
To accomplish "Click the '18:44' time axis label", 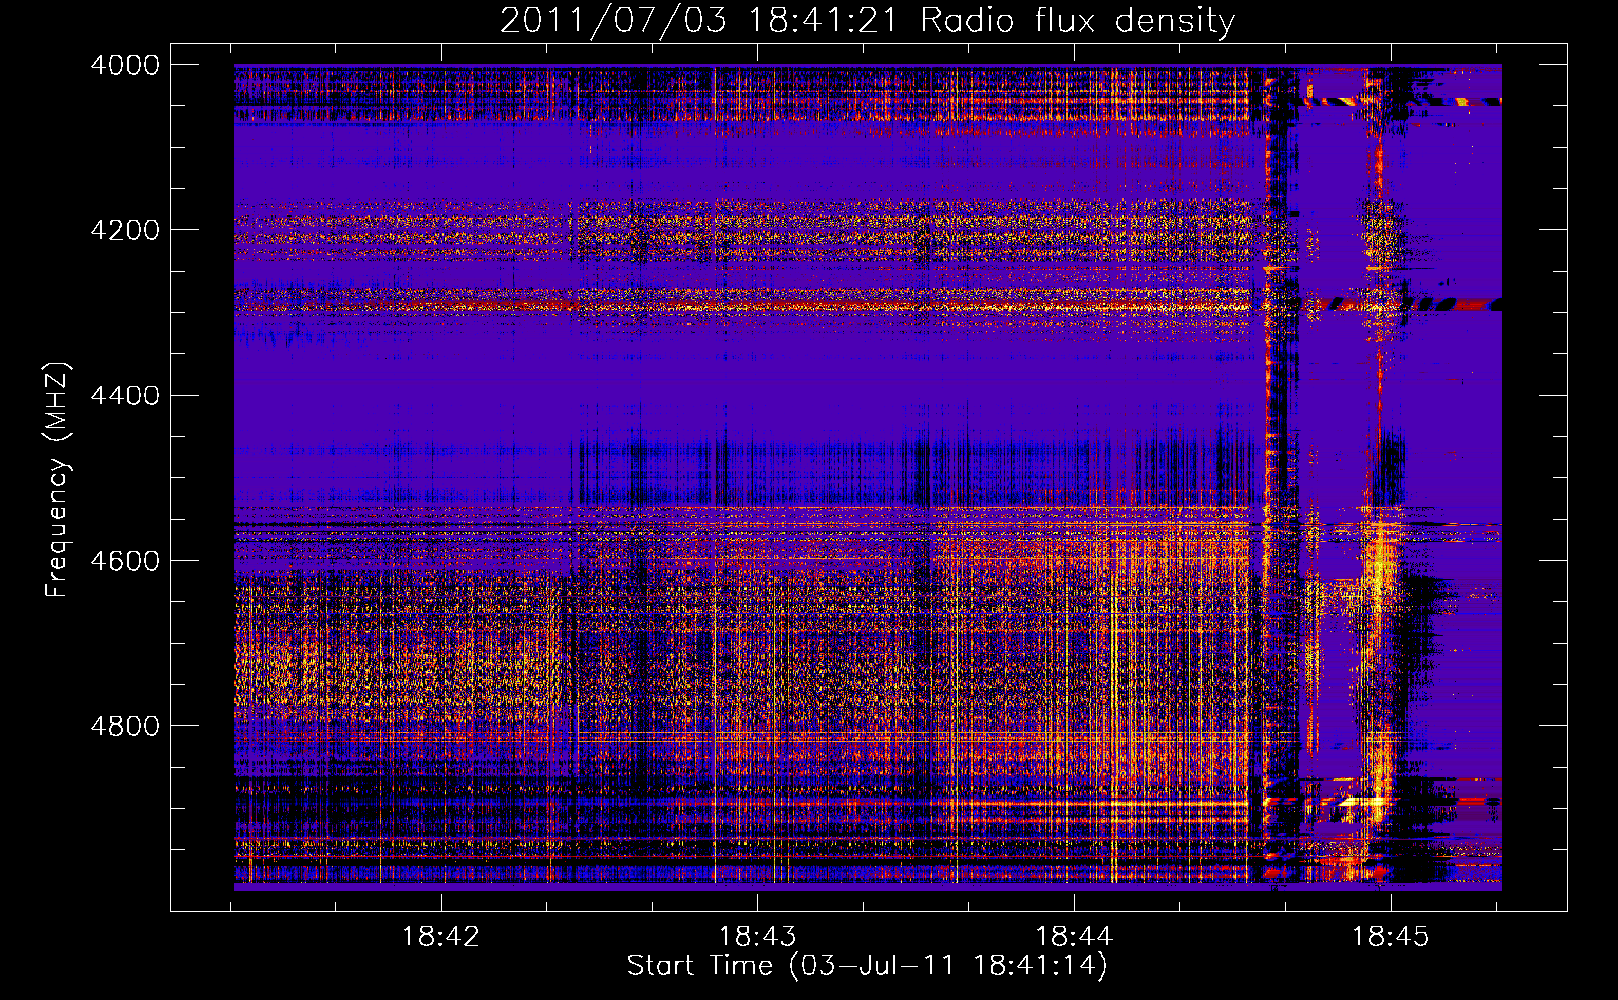I will (1074, 937).
